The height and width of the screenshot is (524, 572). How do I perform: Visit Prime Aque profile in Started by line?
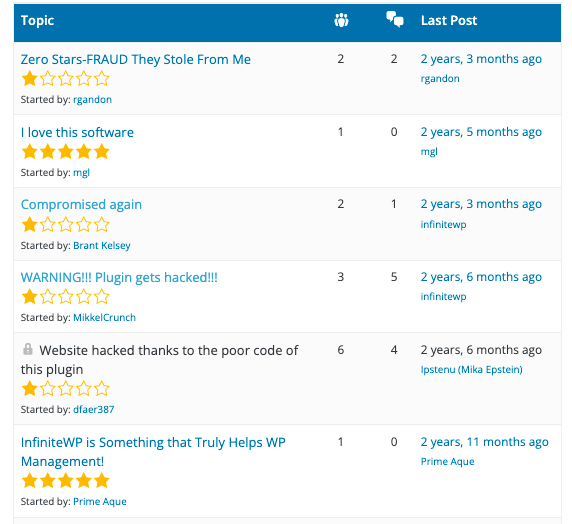(x=100, y=501)
